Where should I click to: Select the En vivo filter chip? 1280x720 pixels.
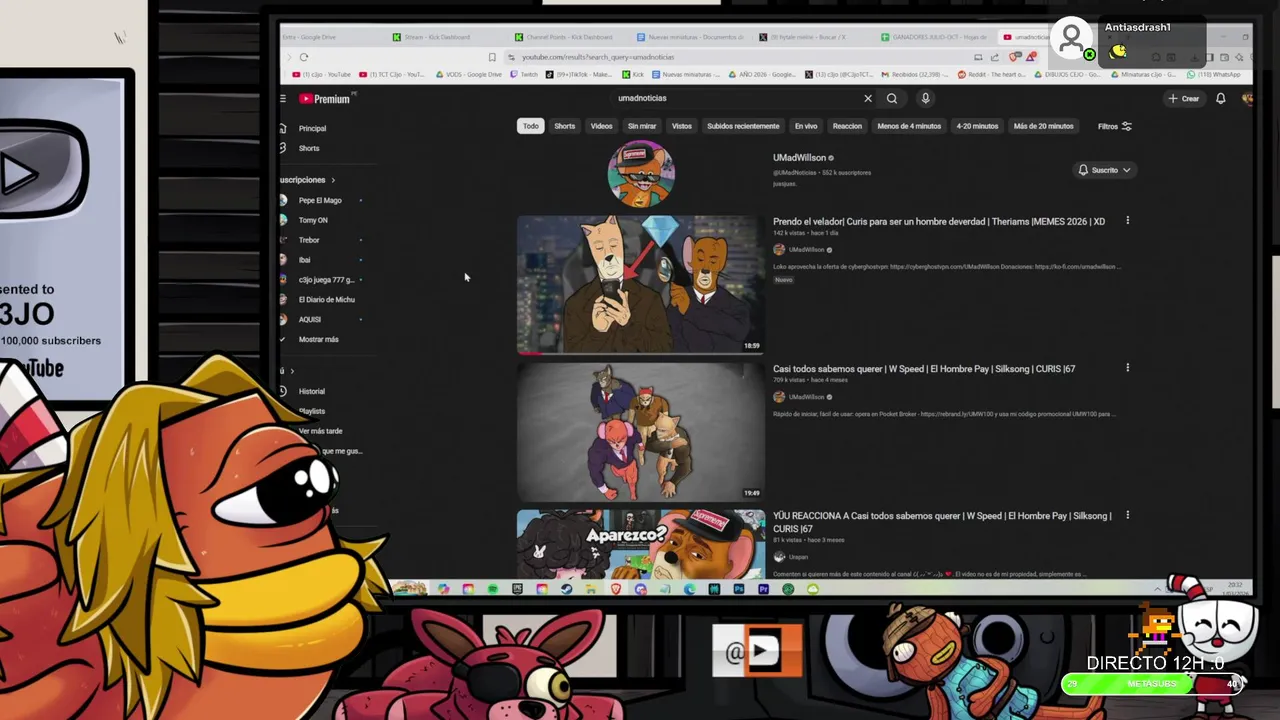pos(806,126)
